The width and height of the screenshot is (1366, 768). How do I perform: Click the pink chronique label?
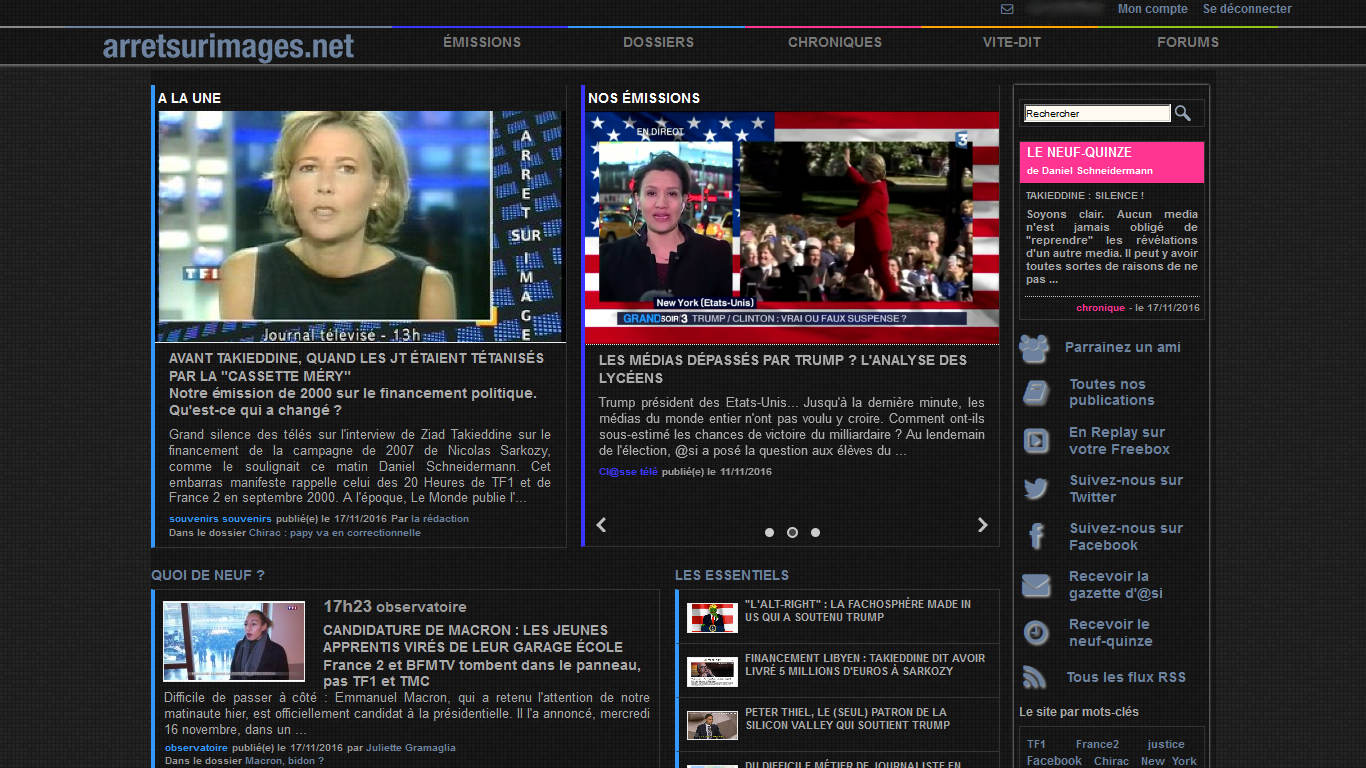[1100, 308]
